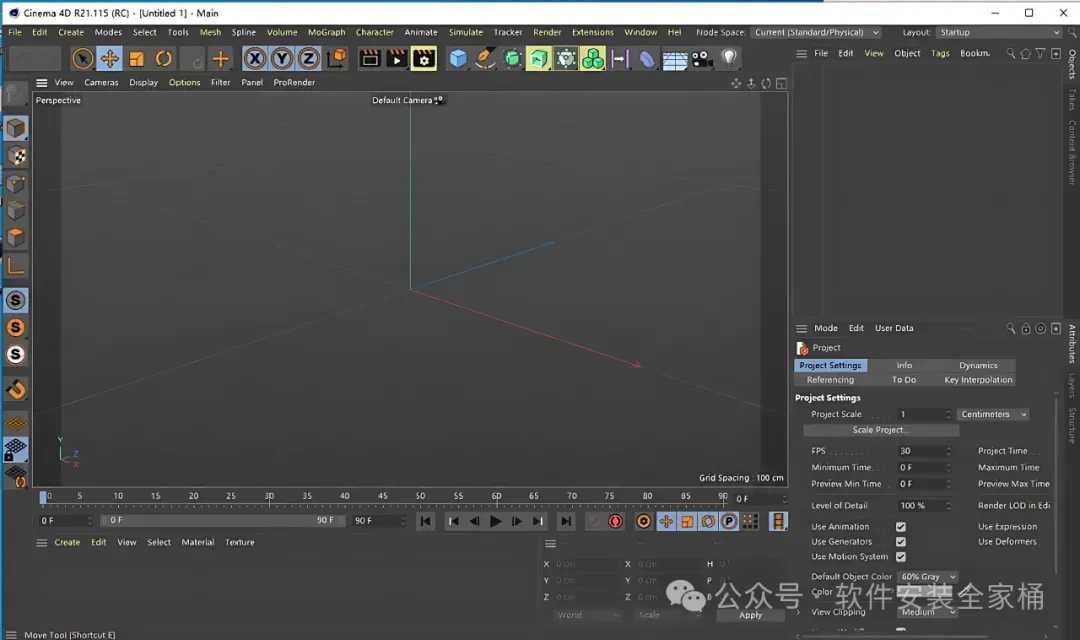Render to Picture Viewer icon

[397, 59]
